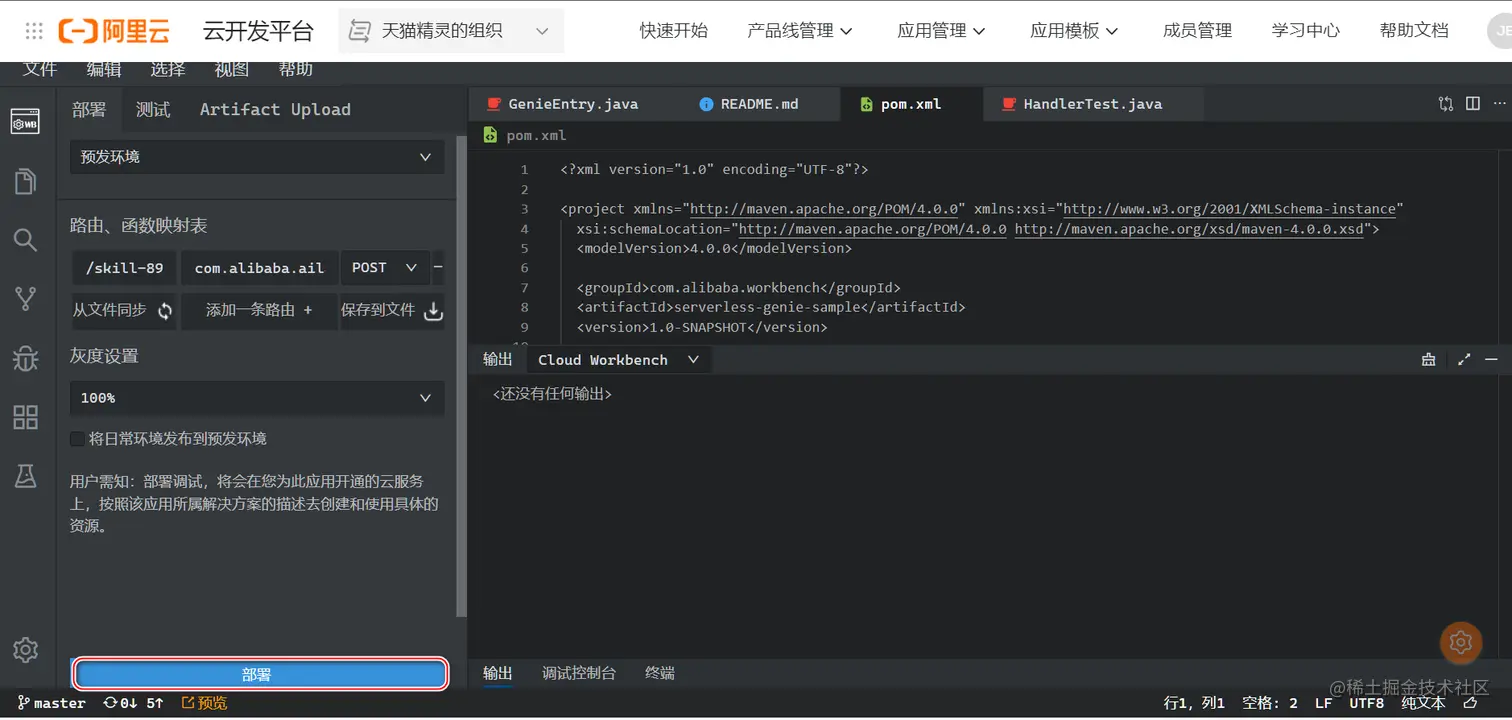The width and height of the screenshot is (1512, 720).
Task: Click the UTF8 encoding indicator
Action: pyautogui.click(x=1366, y=703)
